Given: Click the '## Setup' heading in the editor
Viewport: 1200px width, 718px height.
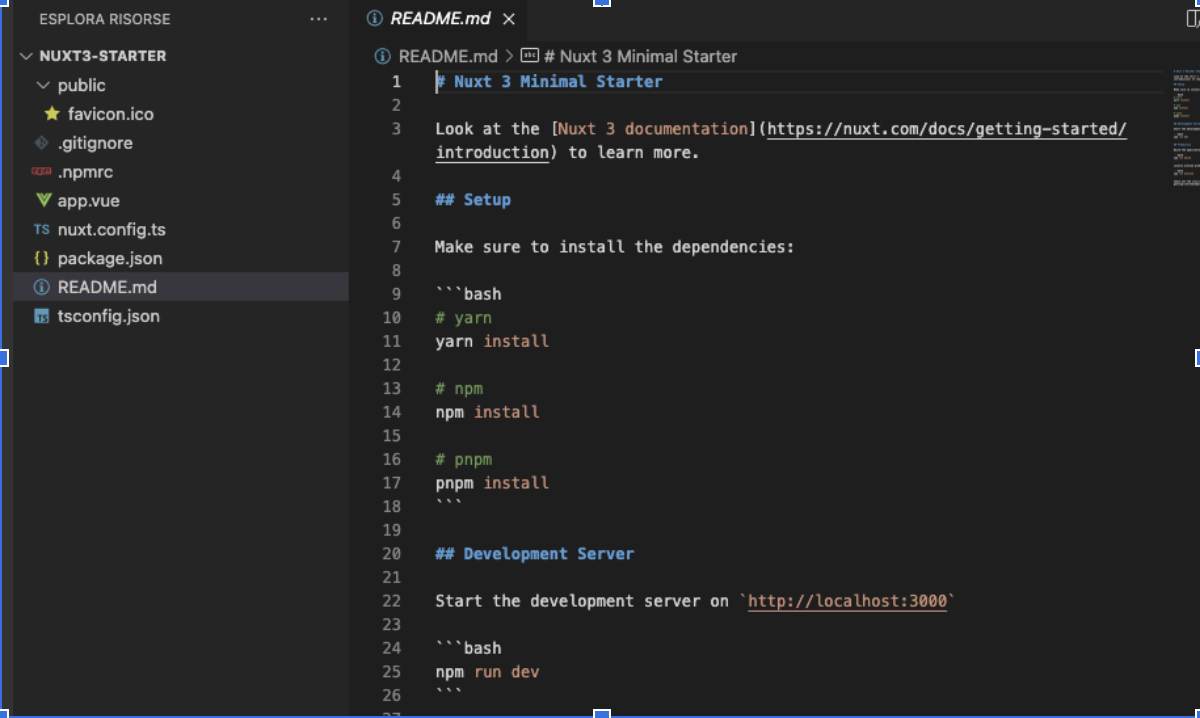Looking at the screenshot, I should click(x=473, y=200).
